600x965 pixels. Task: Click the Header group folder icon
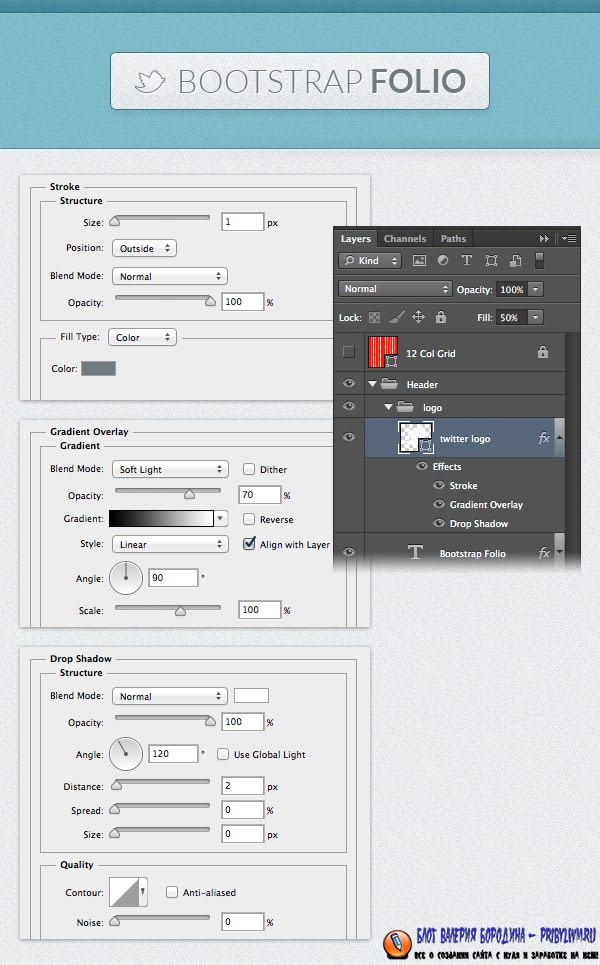[x=389, y=384]
